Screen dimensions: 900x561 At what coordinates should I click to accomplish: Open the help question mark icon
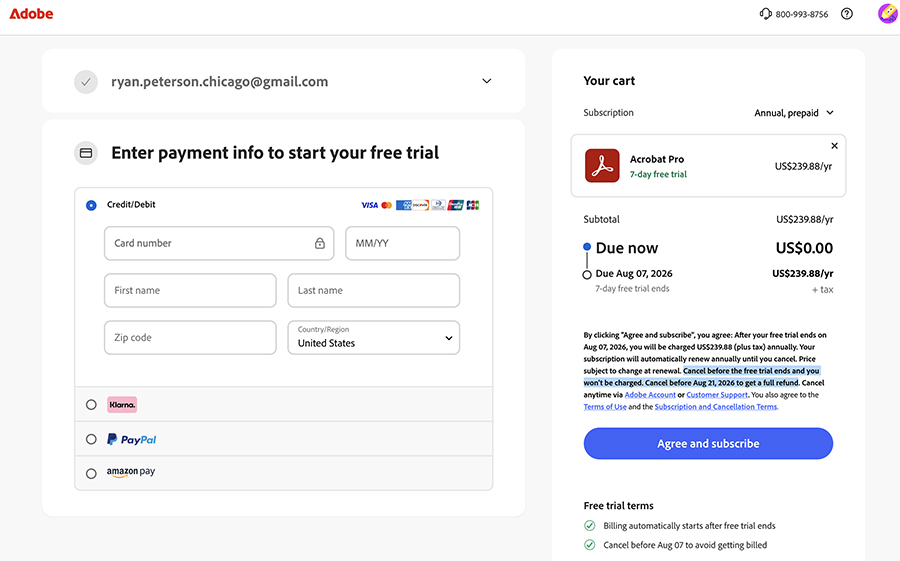(x=847, y=14)
